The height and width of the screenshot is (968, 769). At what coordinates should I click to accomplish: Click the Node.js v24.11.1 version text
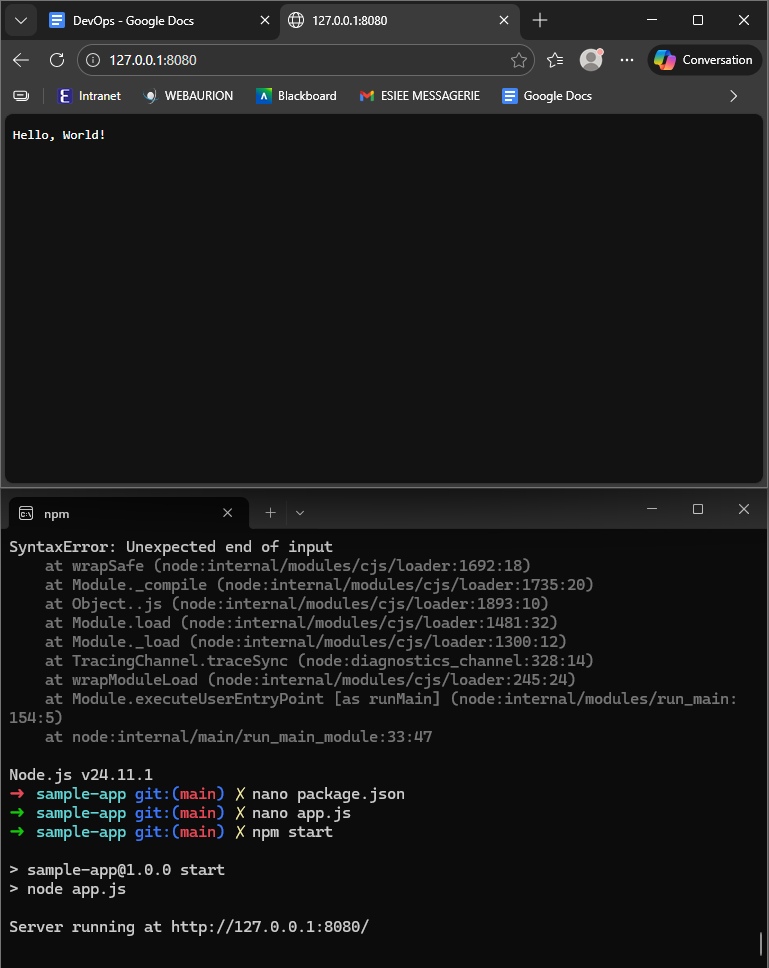(81, 775)
